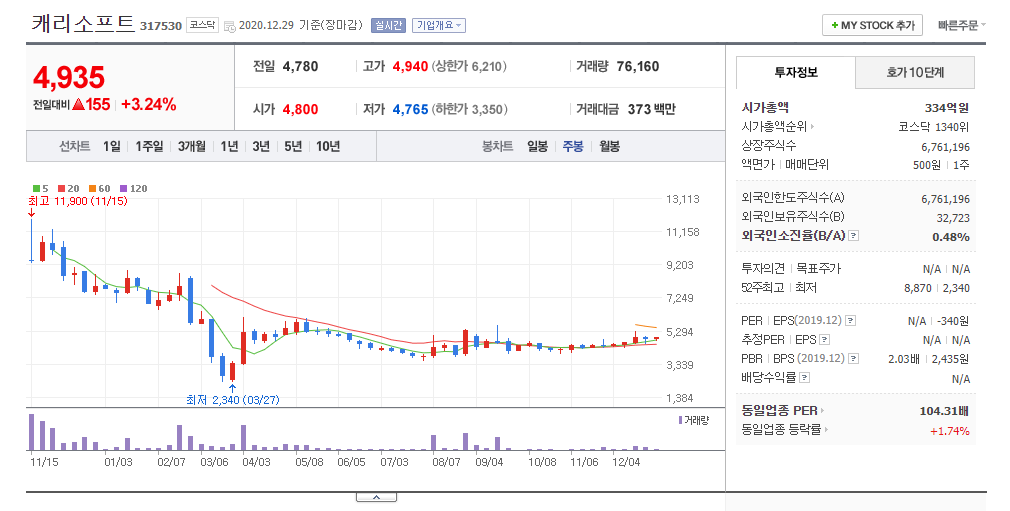Select the 1주일 line chart period
The width and height of the screenshot is (1010, 511).
point(149,146)
